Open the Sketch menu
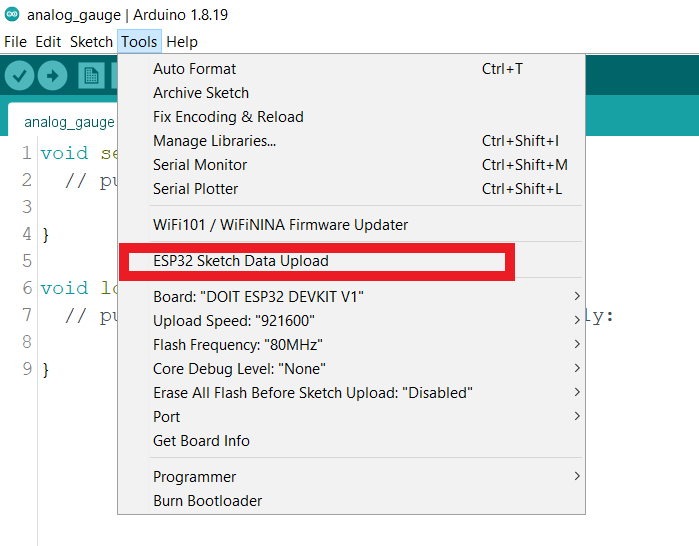The height and width of the screenshot is (546, 699). coord(91,42)
